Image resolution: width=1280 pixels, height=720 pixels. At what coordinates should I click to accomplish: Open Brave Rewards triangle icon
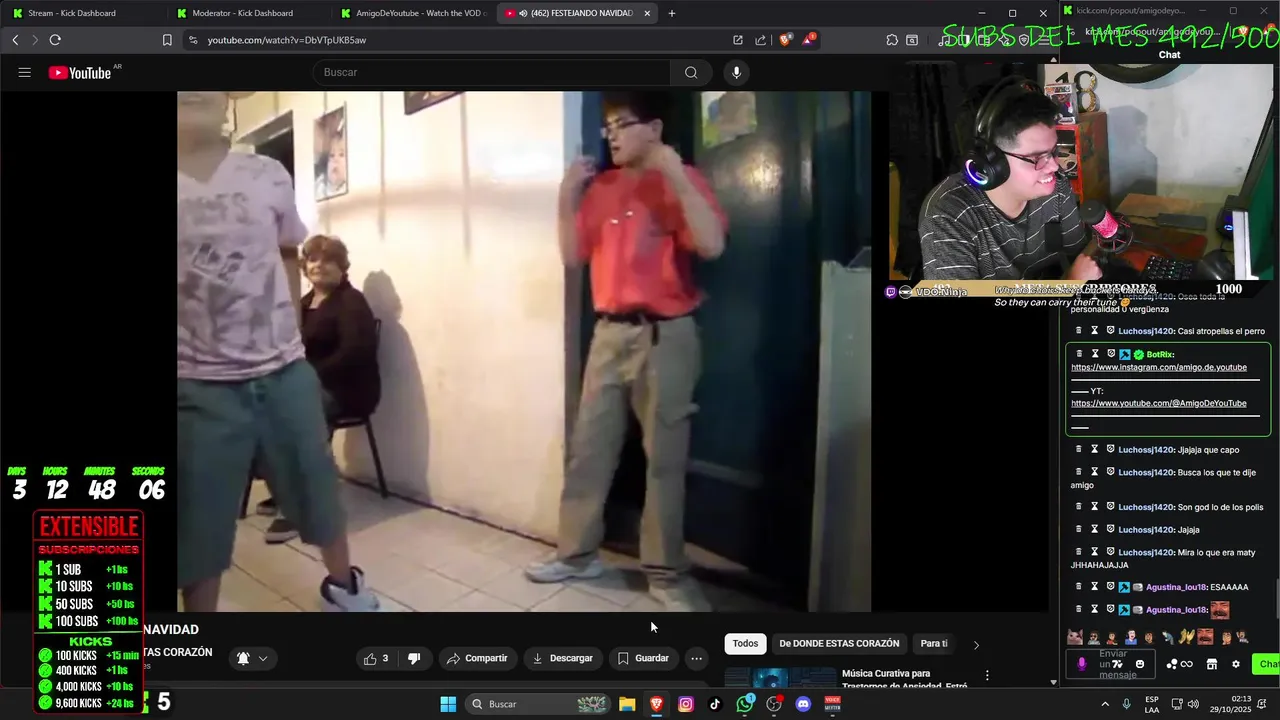coord(807,40)
